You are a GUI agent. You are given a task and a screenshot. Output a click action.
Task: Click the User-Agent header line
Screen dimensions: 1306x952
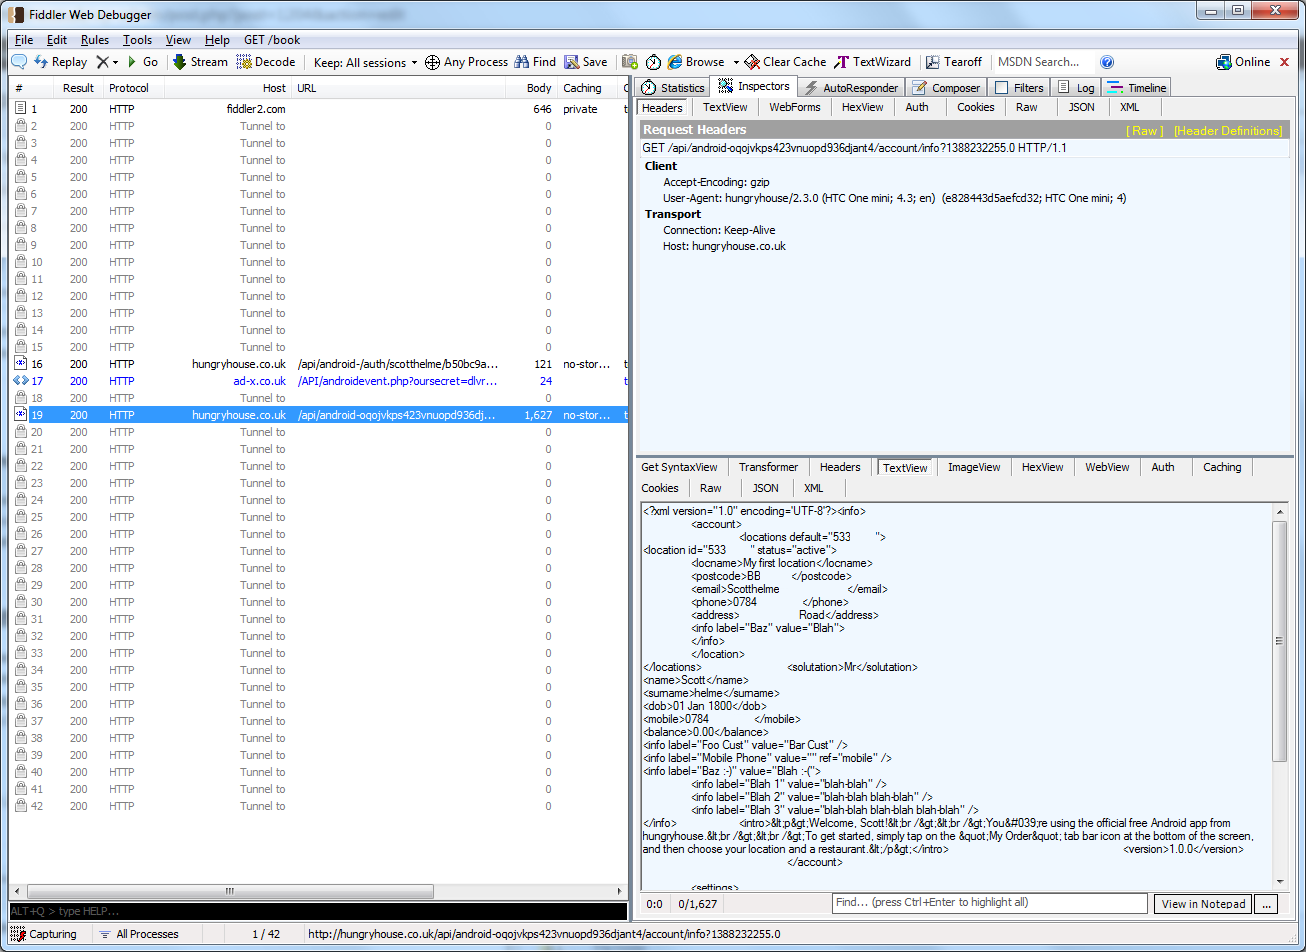pyautogui.click(x=895, y=198)
